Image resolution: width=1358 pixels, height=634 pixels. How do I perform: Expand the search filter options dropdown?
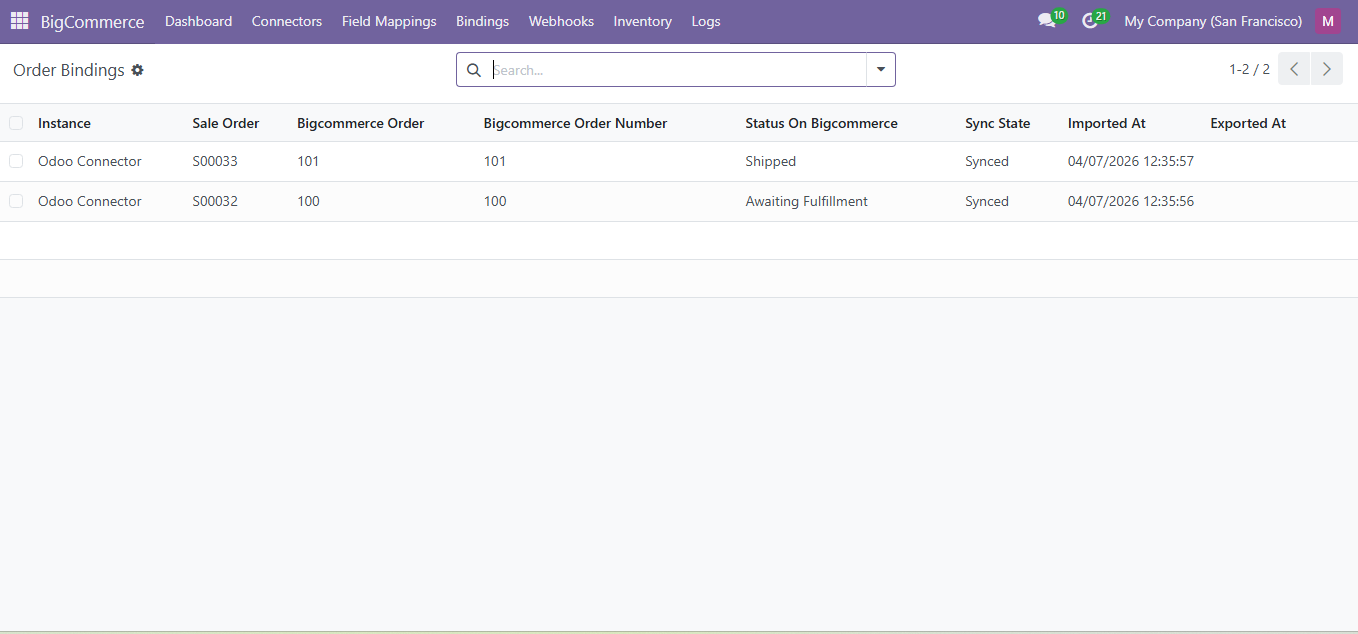[x=879, y=70]
